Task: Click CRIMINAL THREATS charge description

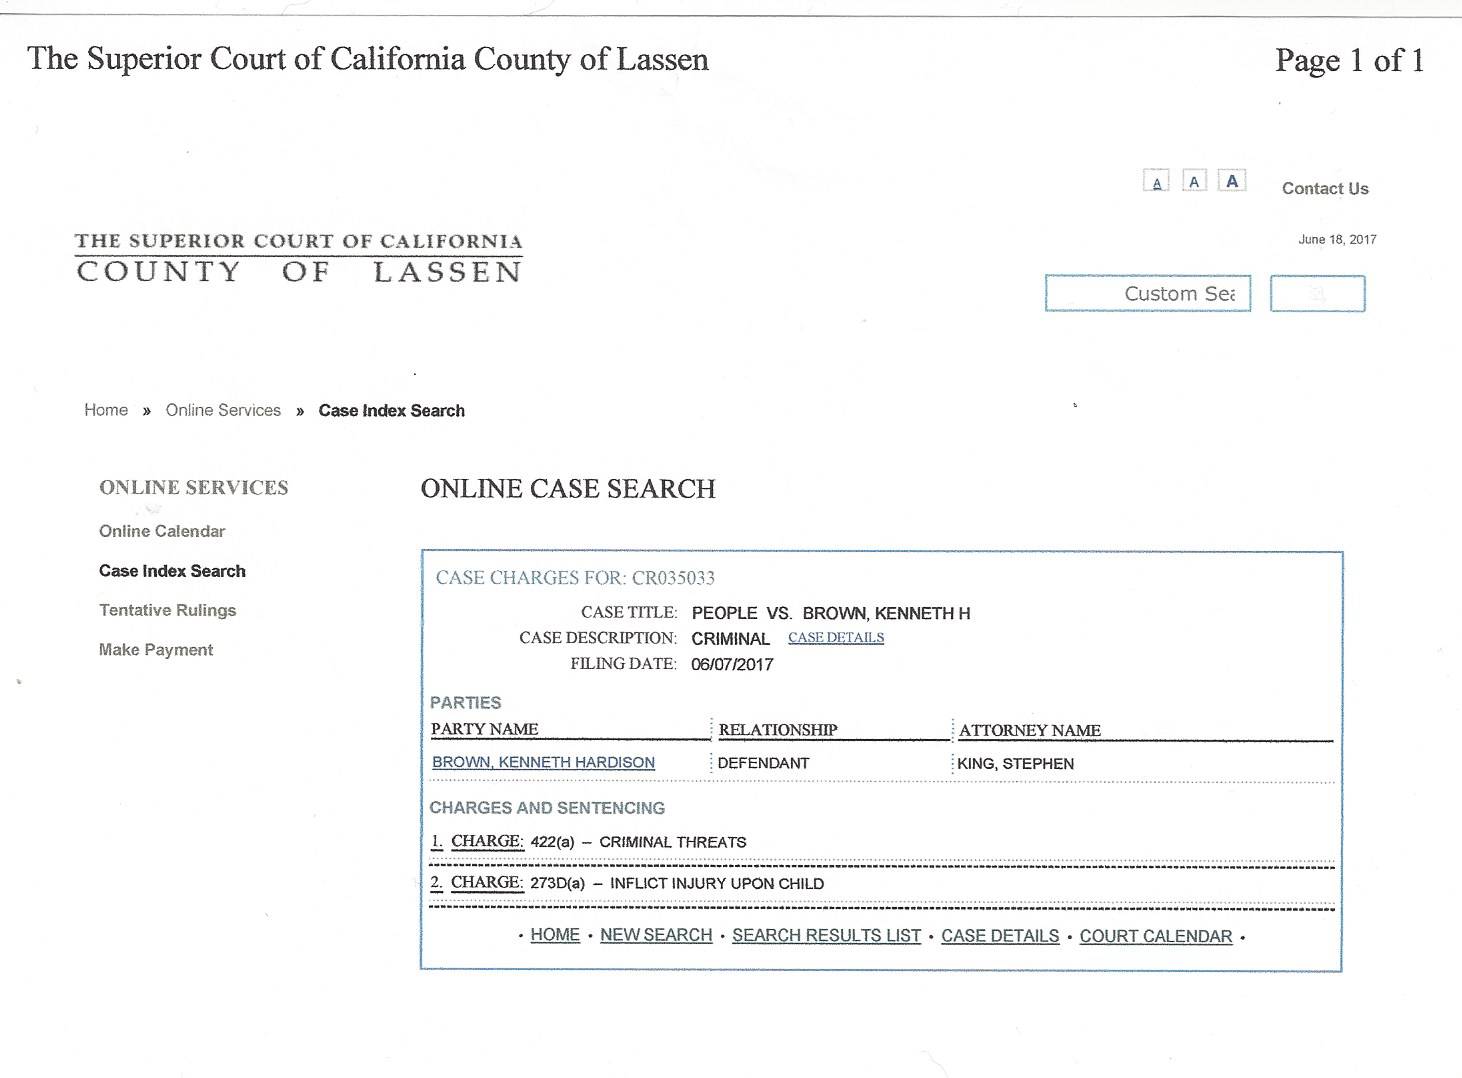Action: (673, 842)
